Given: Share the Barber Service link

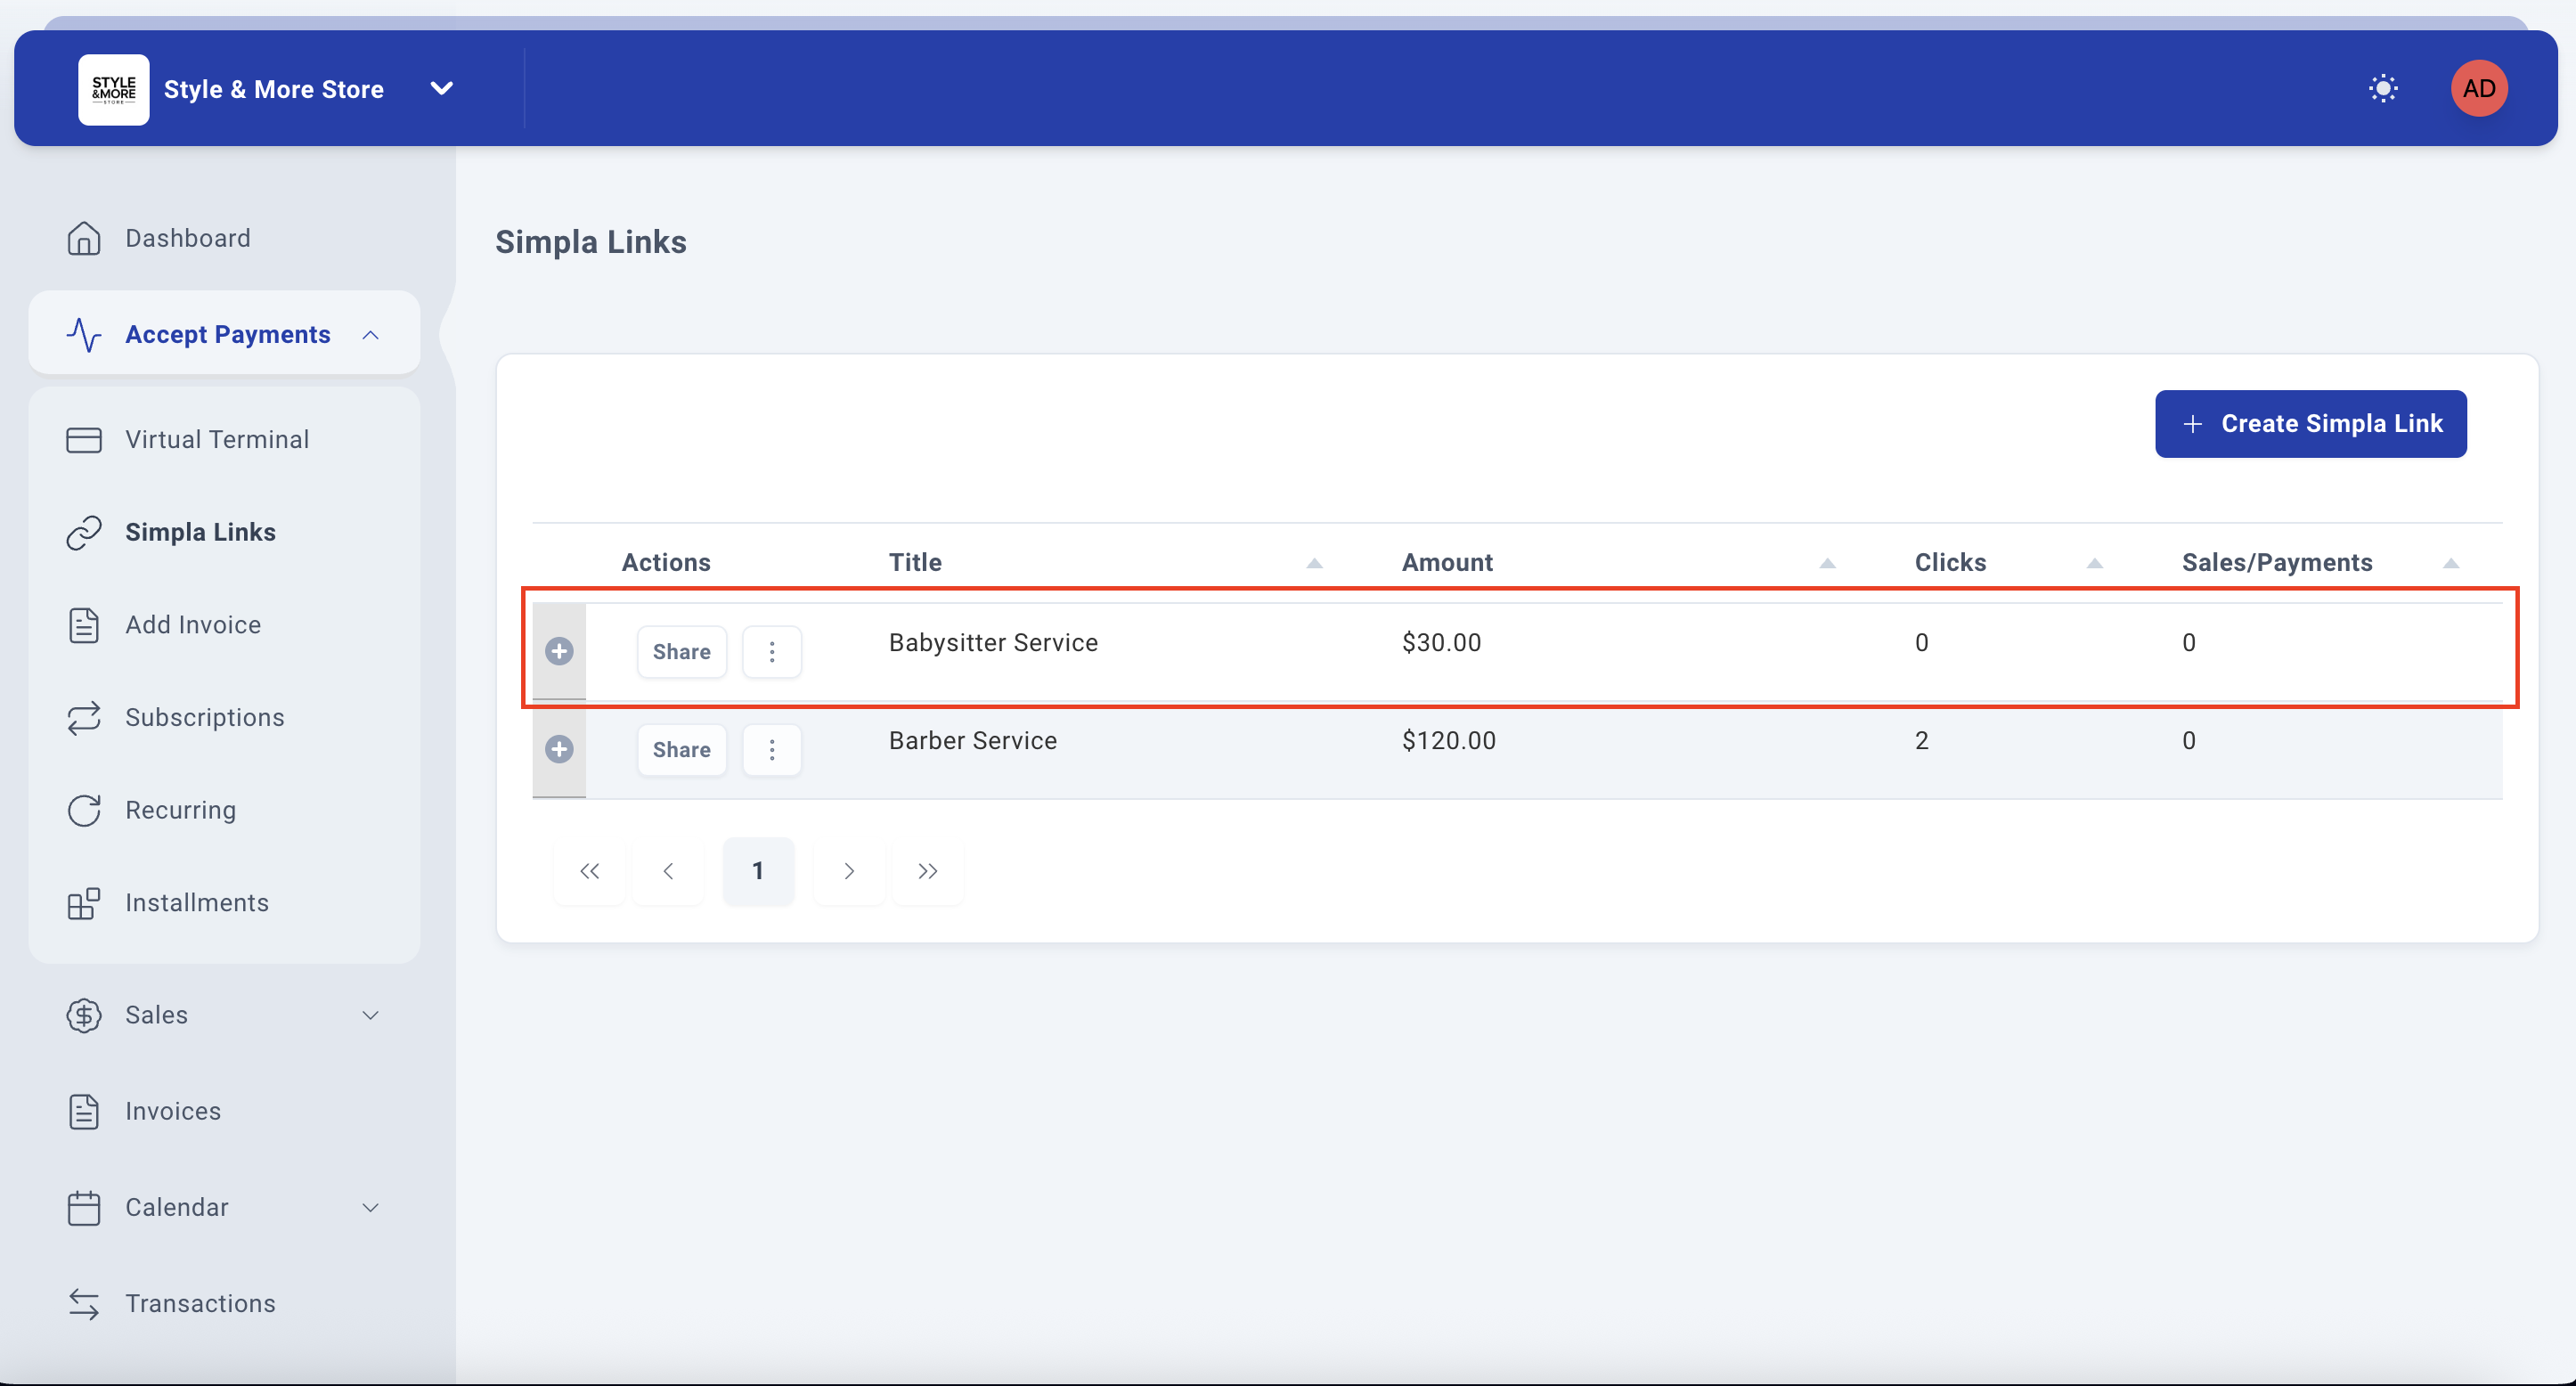Looking at the screenshot, I should 681,750.
